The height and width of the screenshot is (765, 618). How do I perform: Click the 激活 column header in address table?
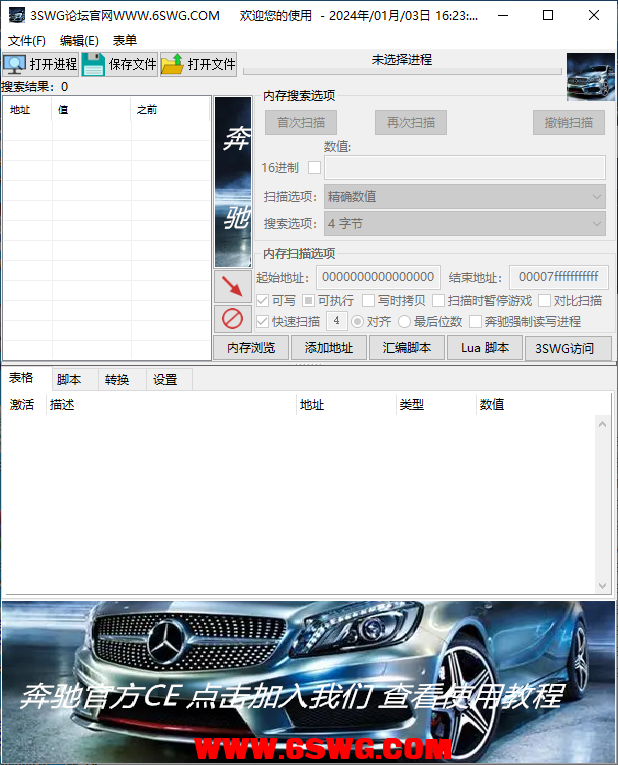24,405
